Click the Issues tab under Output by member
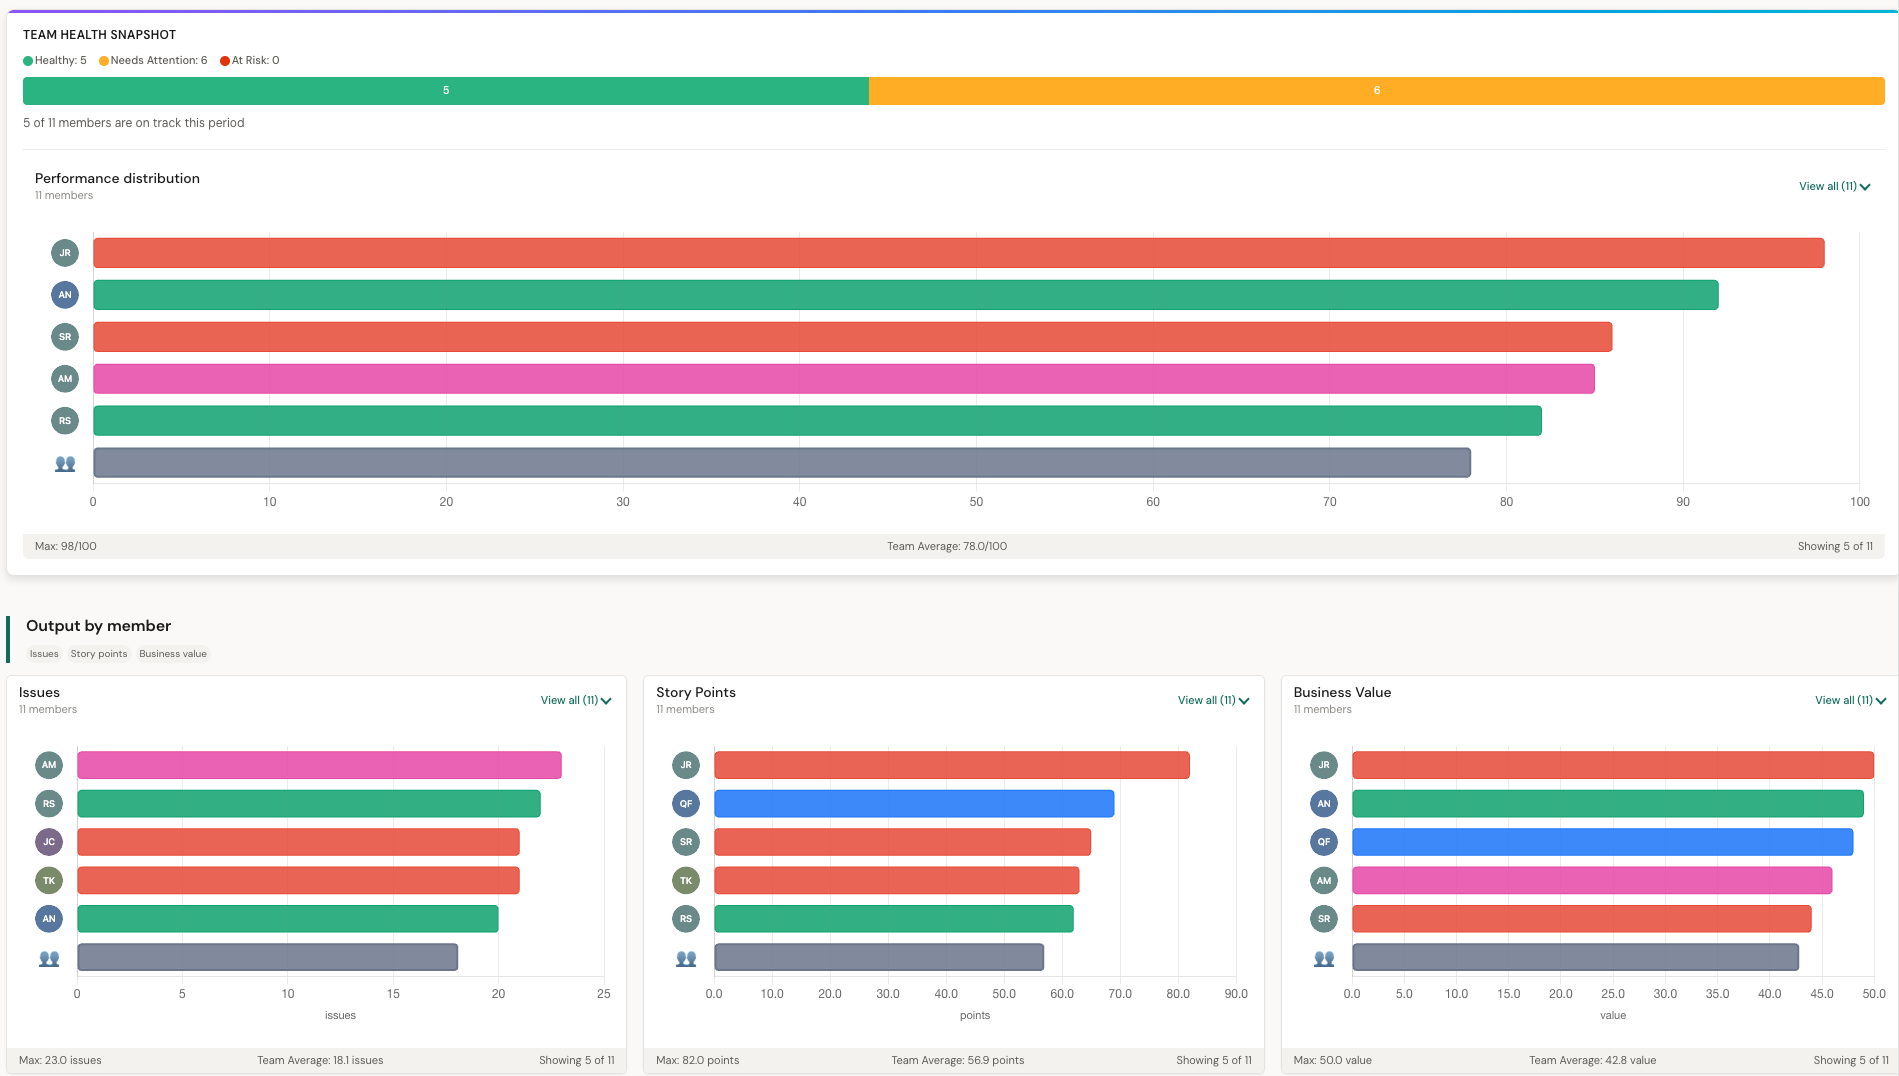This screenshot has width=1899, height=1076. pos(43,654)
